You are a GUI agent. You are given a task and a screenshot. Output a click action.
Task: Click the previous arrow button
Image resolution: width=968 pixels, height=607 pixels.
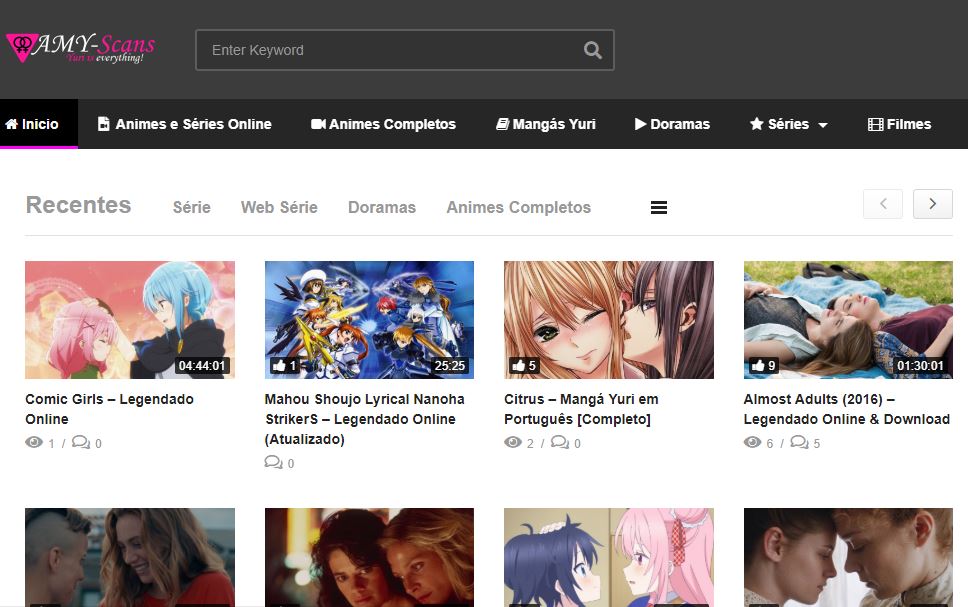point(883,204)
